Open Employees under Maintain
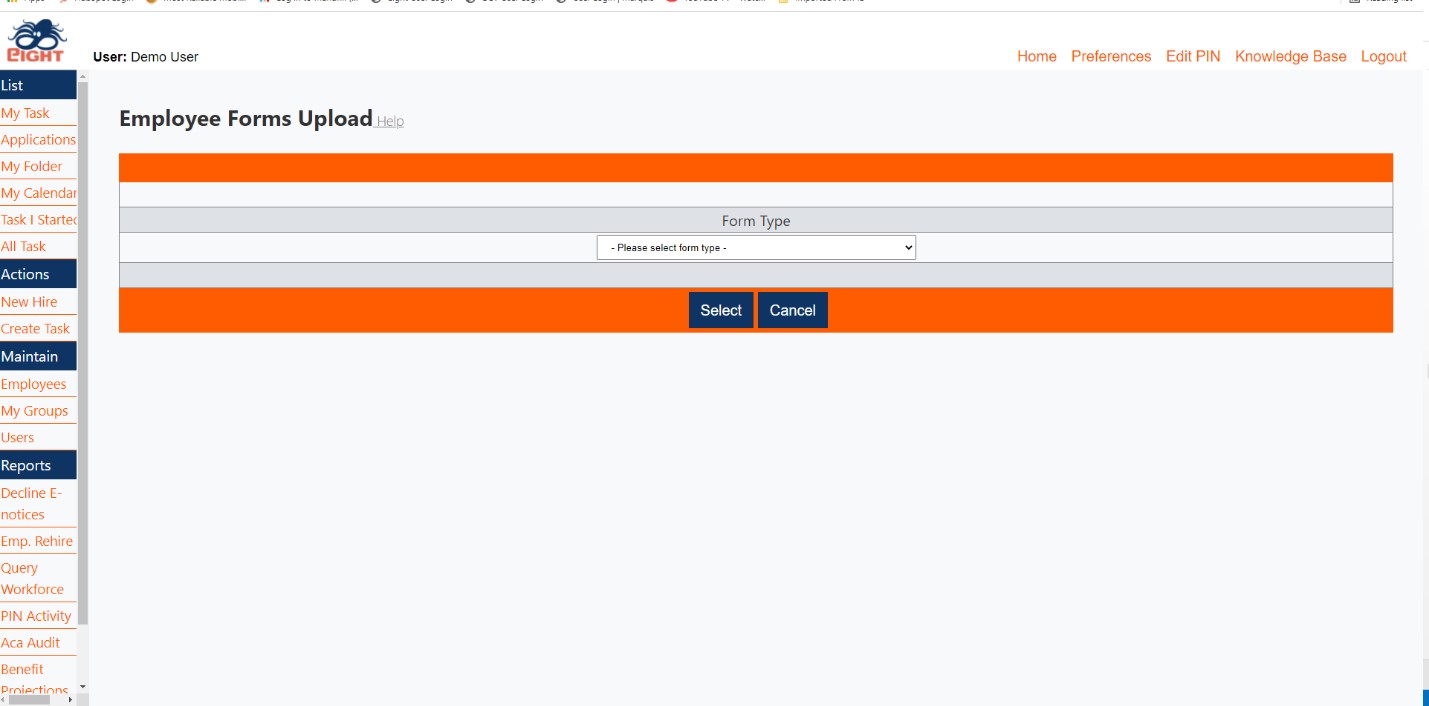Viewport: 1429px width, 706px height. 33,384
